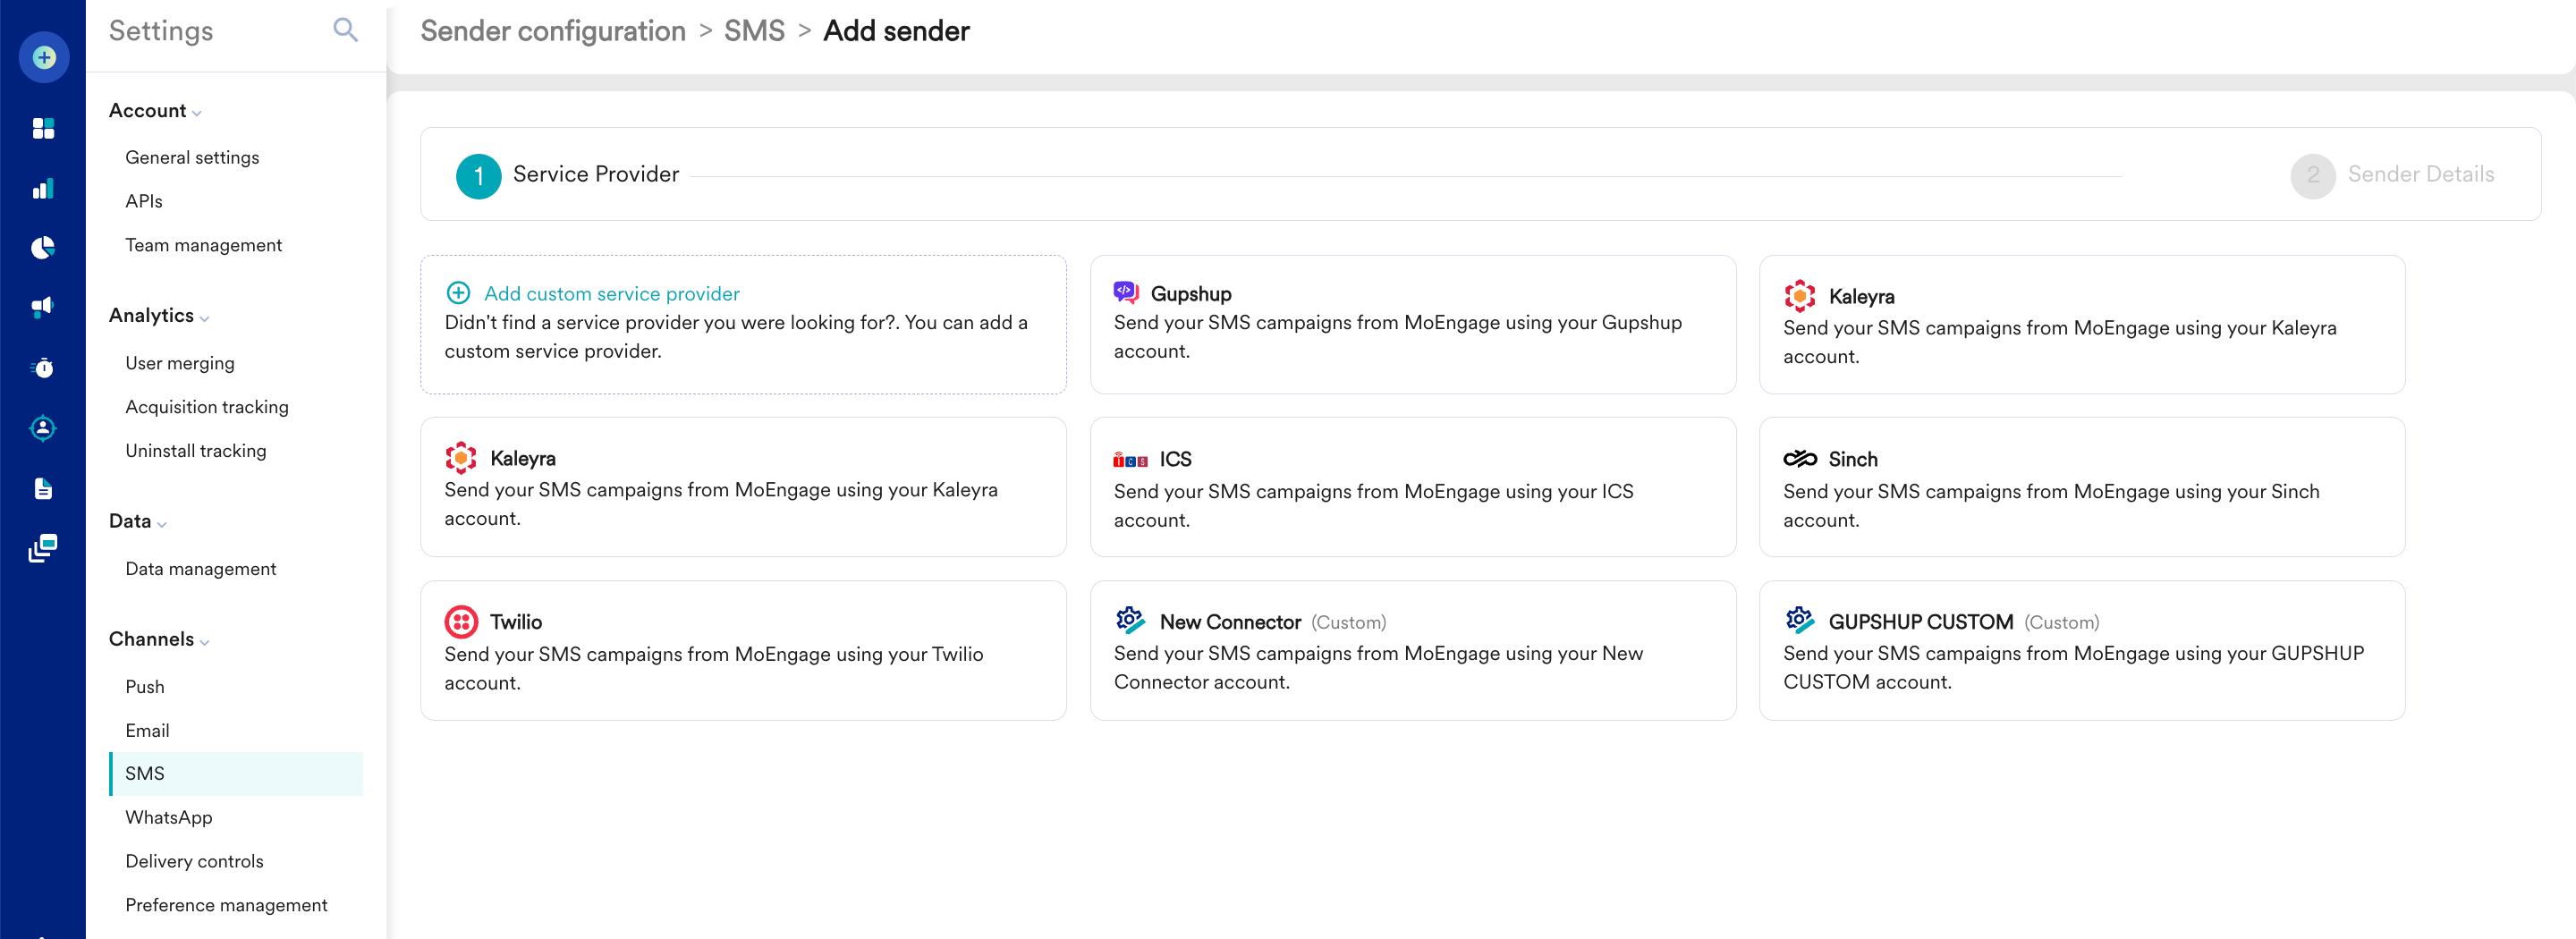
Task: Open the document content icon in sidebar
Action: [43, 488]
